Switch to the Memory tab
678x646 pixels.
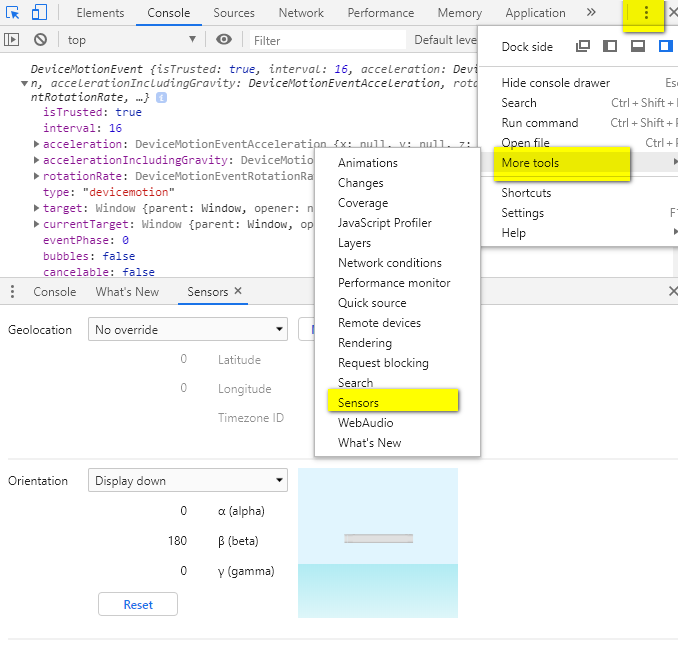(460, 13)
